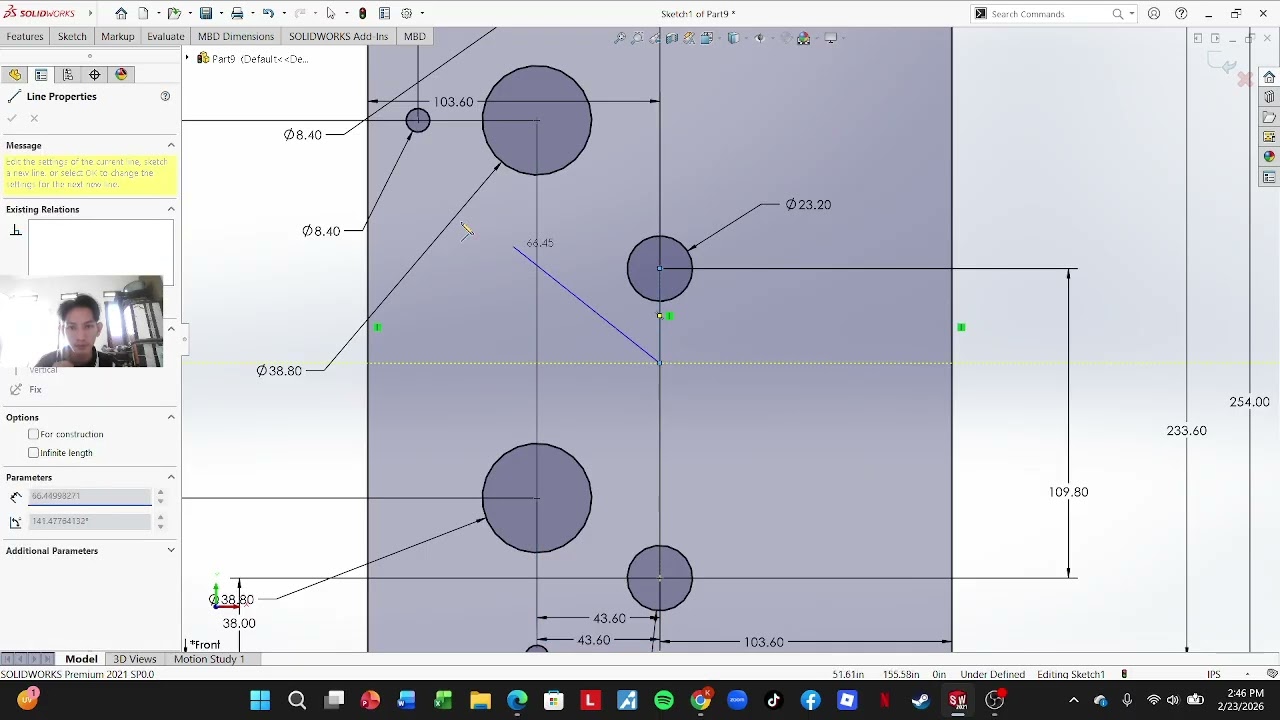Enable the For construction checkbox

34,434
